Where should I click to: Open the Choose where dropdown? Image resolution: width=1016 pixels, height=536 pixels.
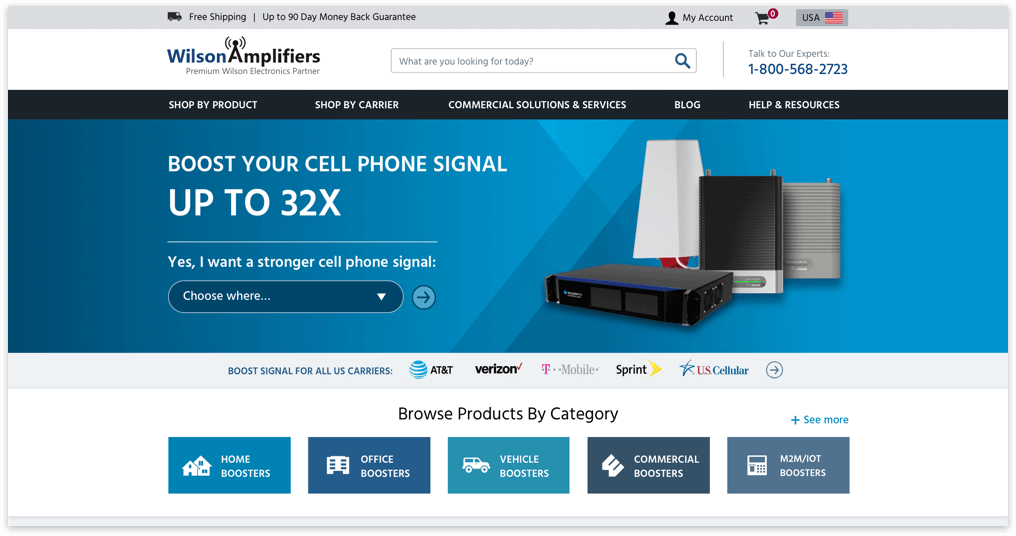(x=286, y=296)
